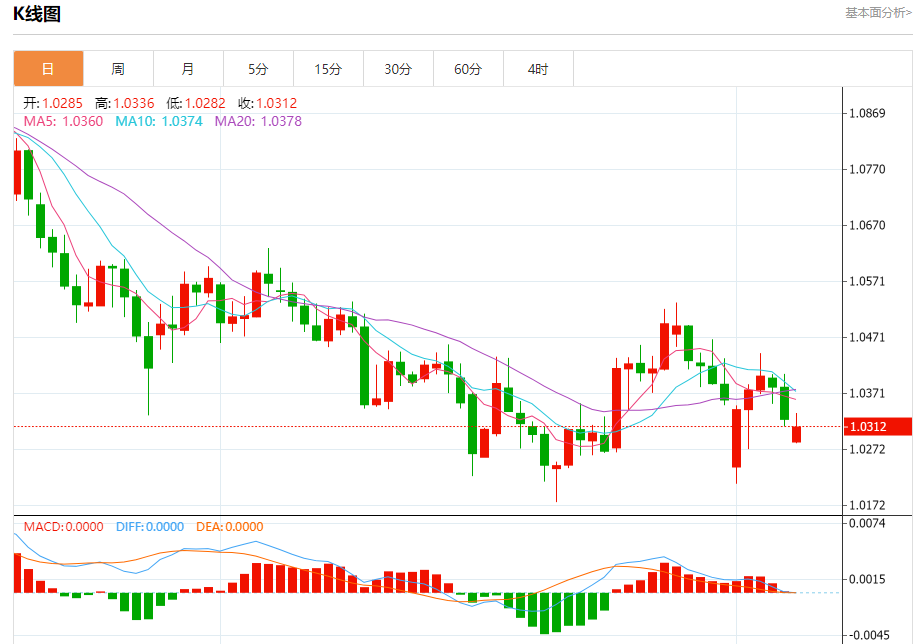Click the 1.0869 price axis label
Image resolution: width=919 pixels, height=644 pixels.
[867, 114]
